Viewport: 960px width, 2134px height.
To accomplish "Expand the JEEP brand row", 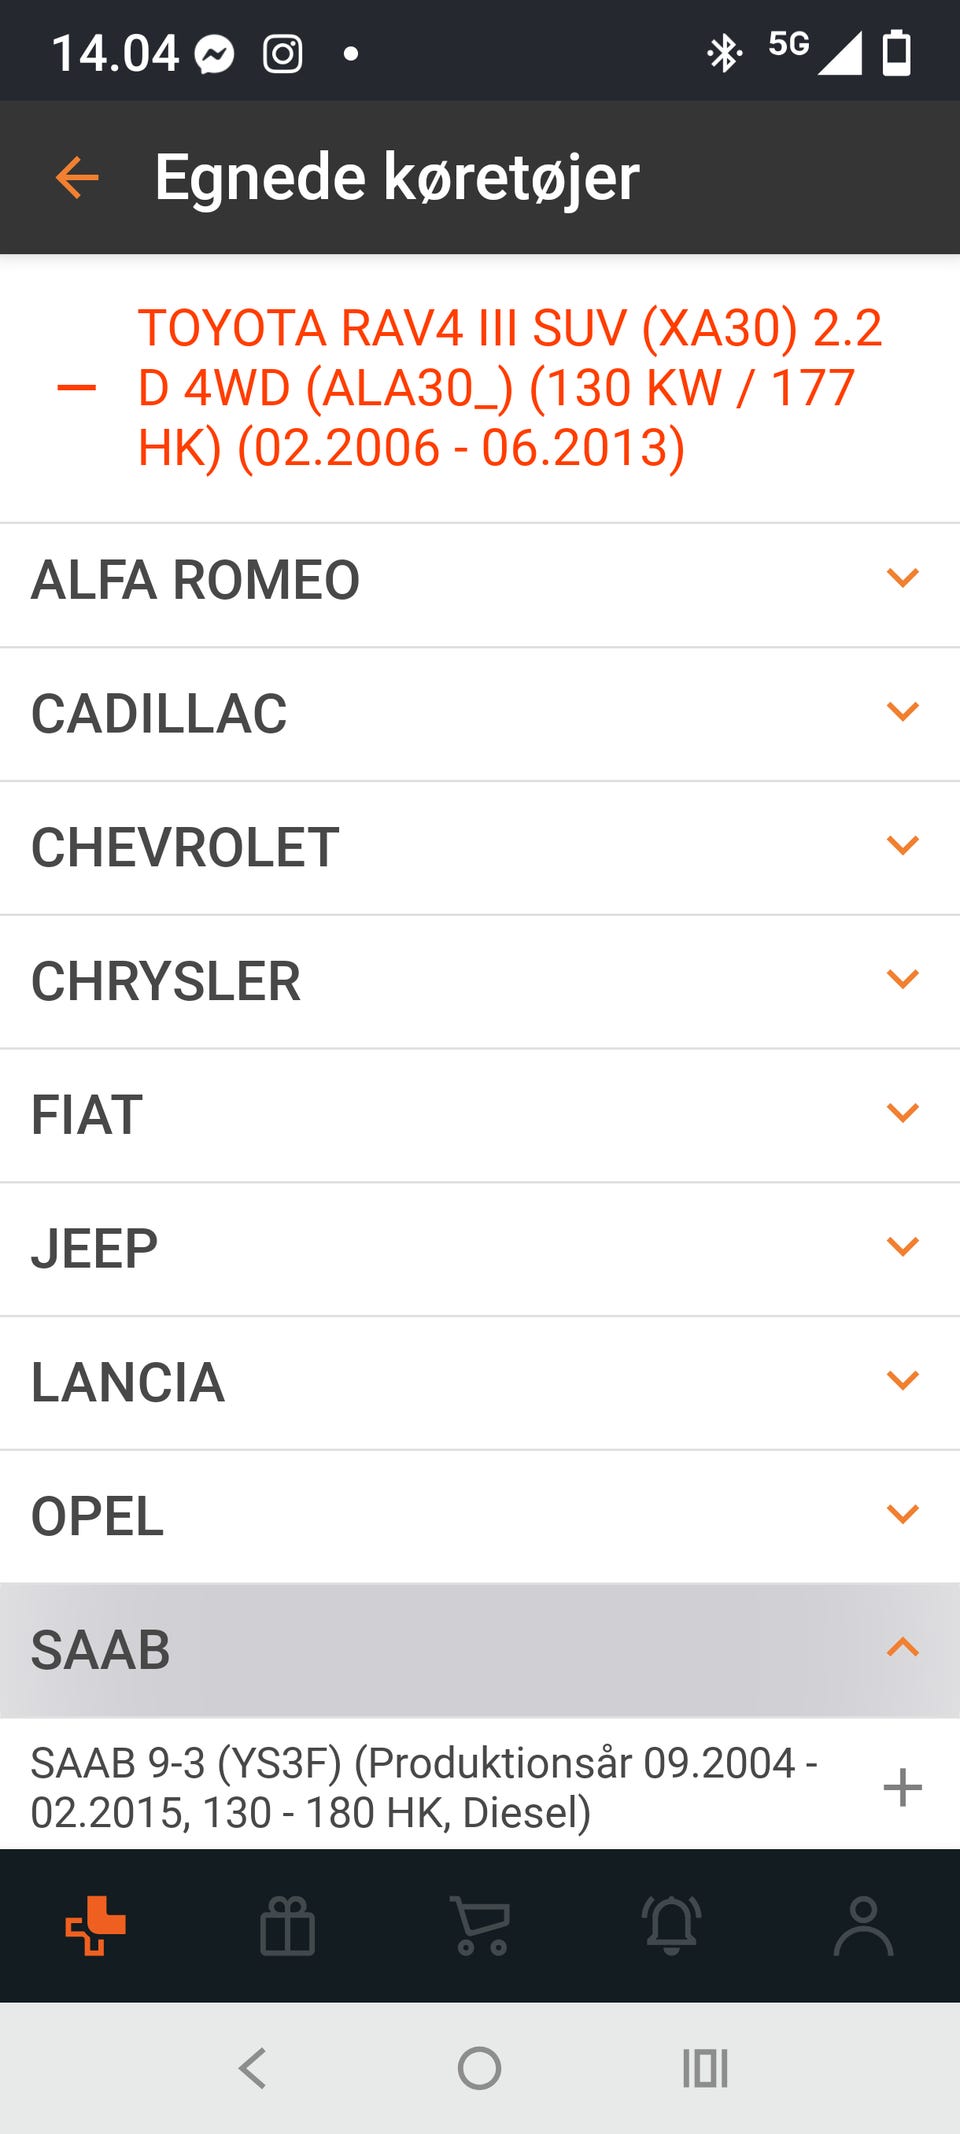I will 902,1247.
